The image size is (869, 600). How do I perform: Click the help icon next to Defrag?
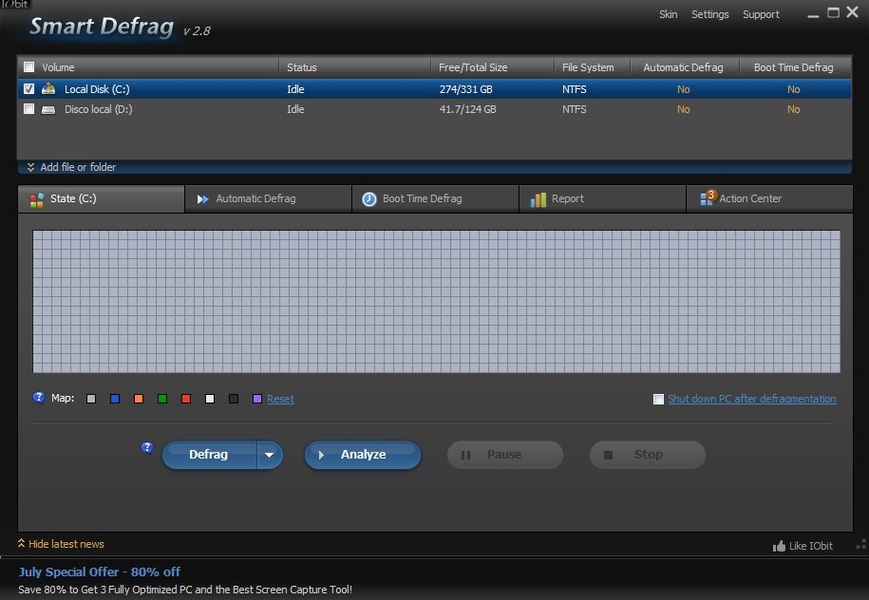(x=147, y=448)
